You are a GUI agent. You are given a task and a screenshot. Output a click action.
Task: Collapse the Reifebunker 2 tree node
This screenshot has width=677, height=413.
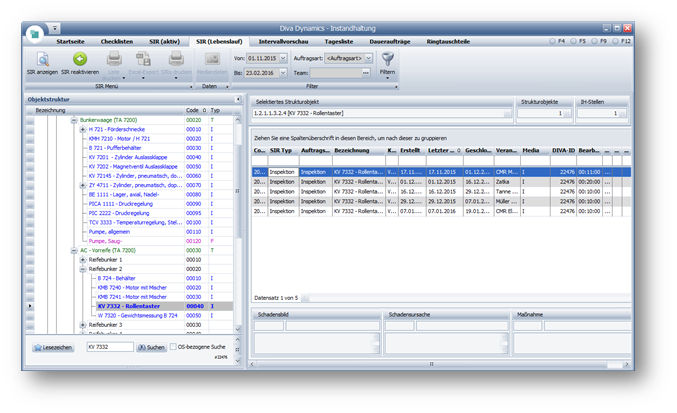point(83,269)
